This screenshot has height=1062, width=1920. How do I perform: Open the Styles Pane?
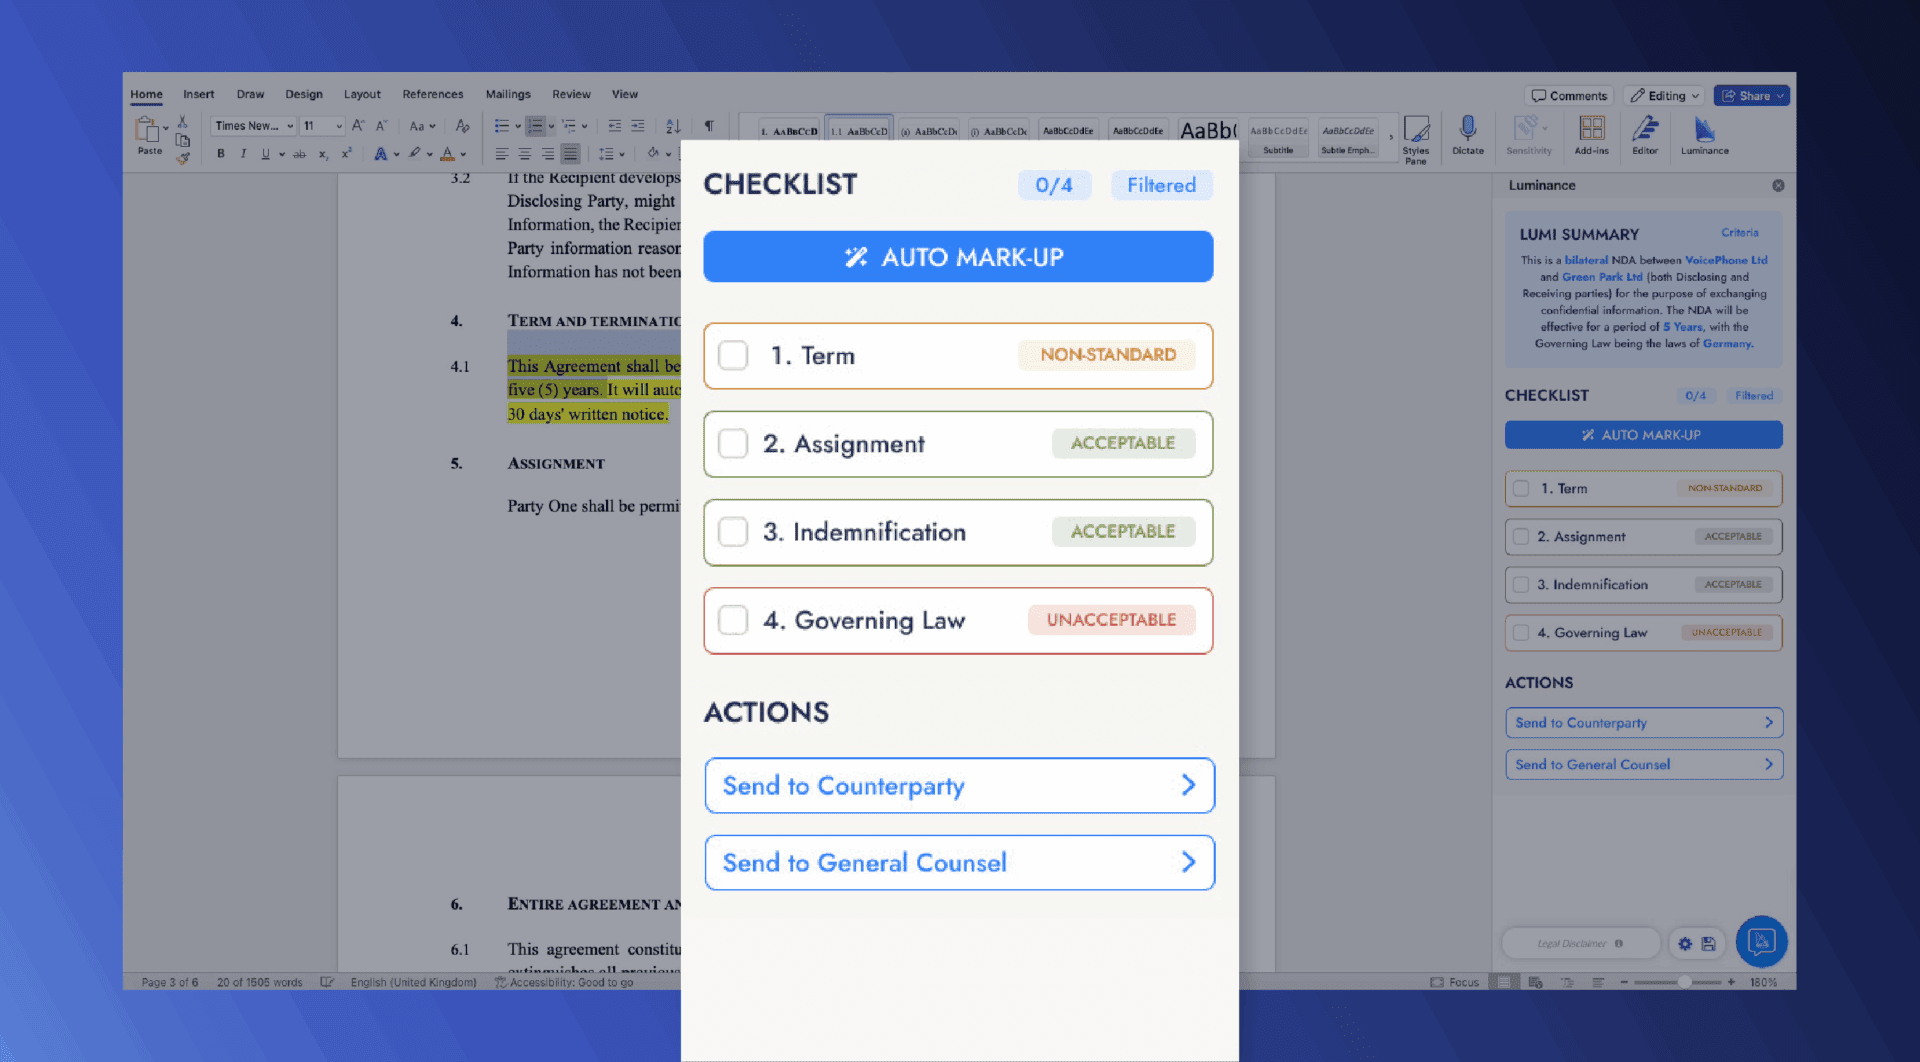click(1416, 138)
